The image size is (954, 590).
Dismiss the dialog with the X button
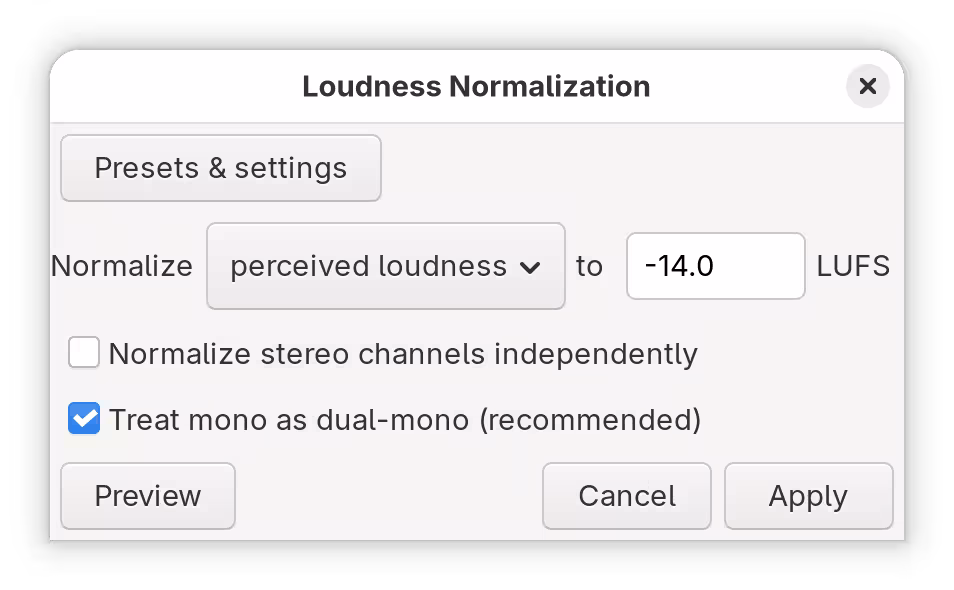pyautogui.click(x=867, y=86)
